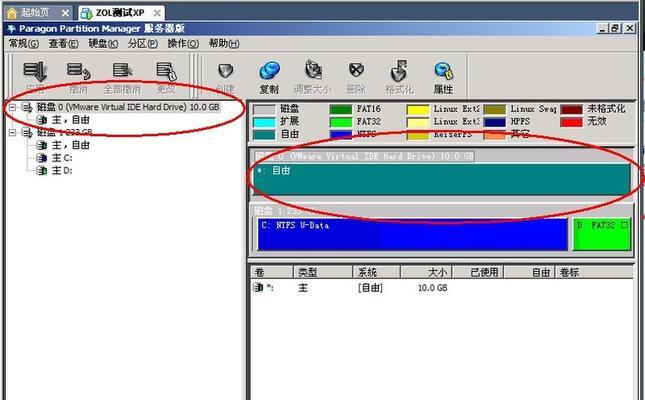This screenshot has width=645, height=400.
Task: Click the Disk 0 drive icon in tree
Action: 27,107
